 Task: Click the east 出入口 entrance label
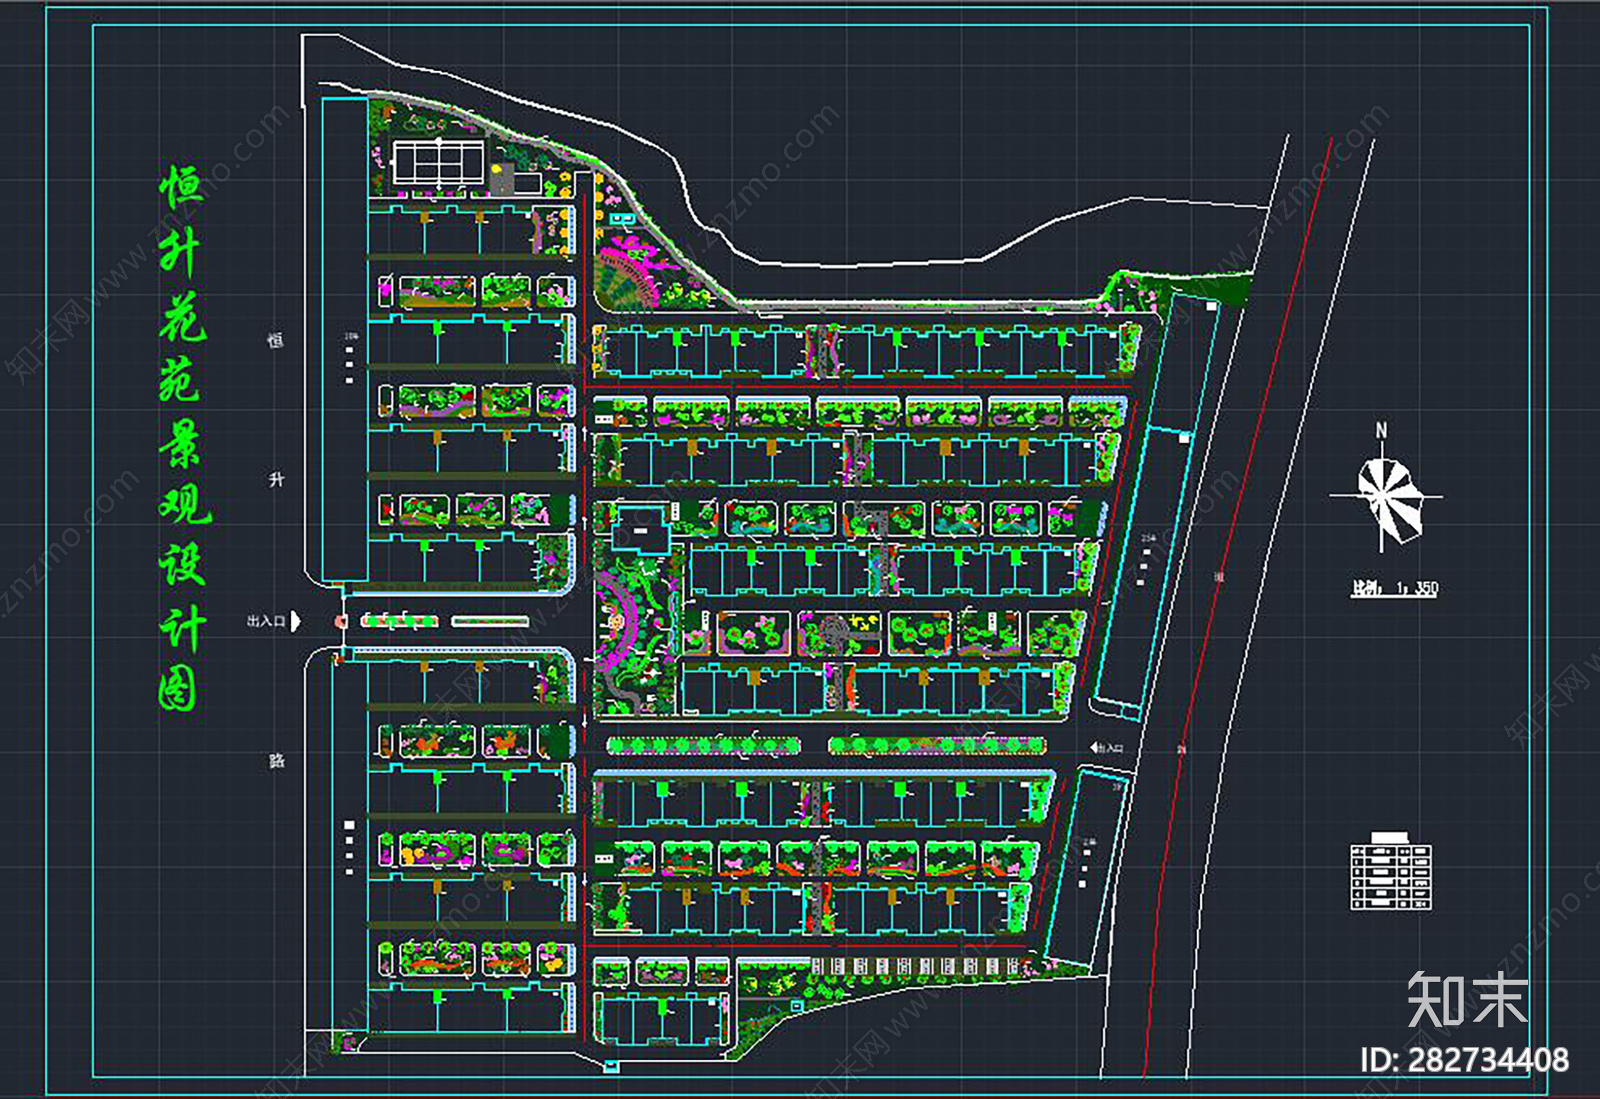tap(1112, 748)
